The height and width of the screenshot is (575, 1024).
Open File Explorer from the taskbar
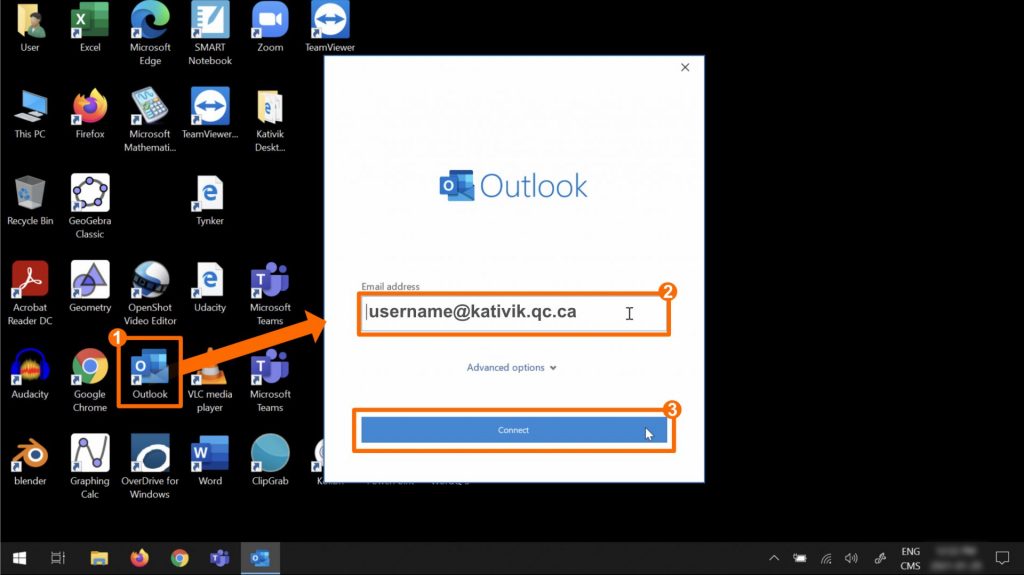coord(99,558)
